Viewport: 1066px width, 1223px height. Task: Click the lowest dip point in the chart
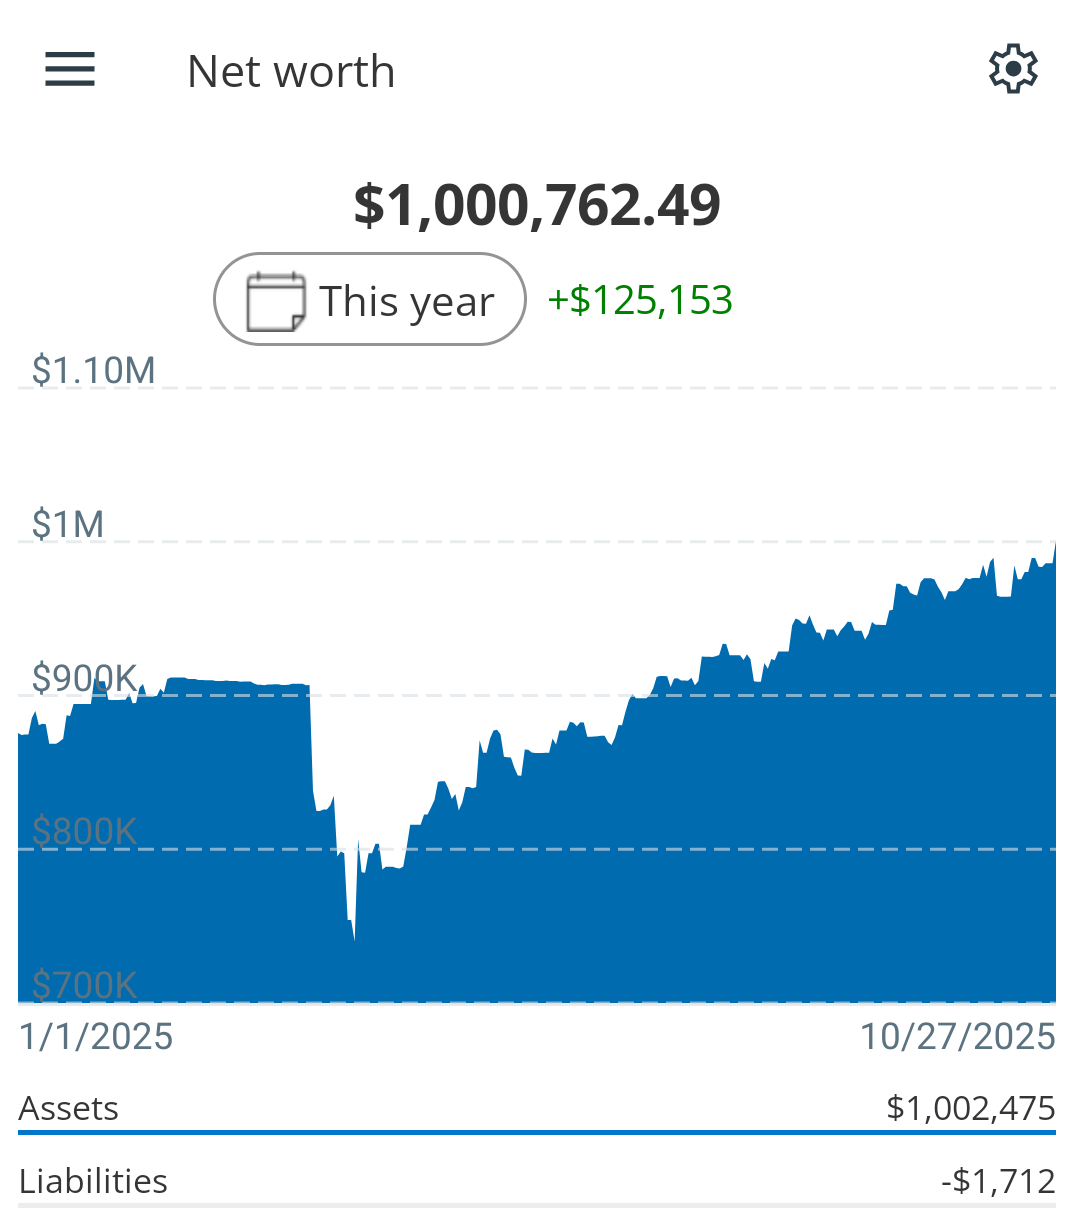click(354, 938)
